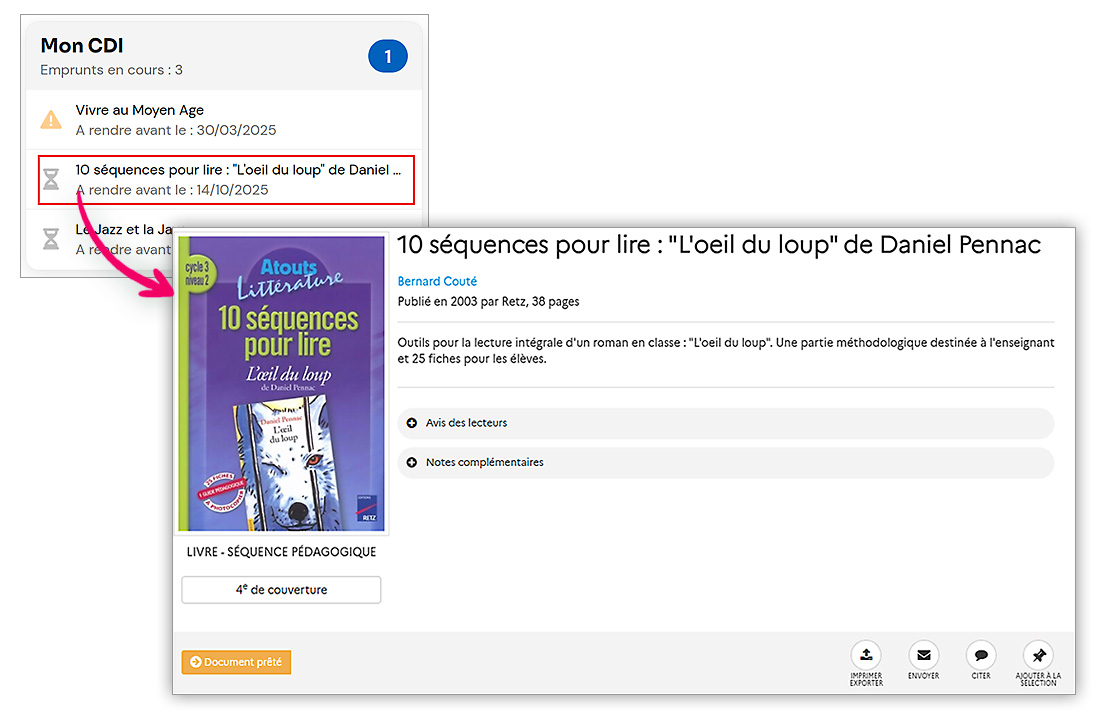Click the large book title heading
The image size is (1100, 724).
(718, 245)
